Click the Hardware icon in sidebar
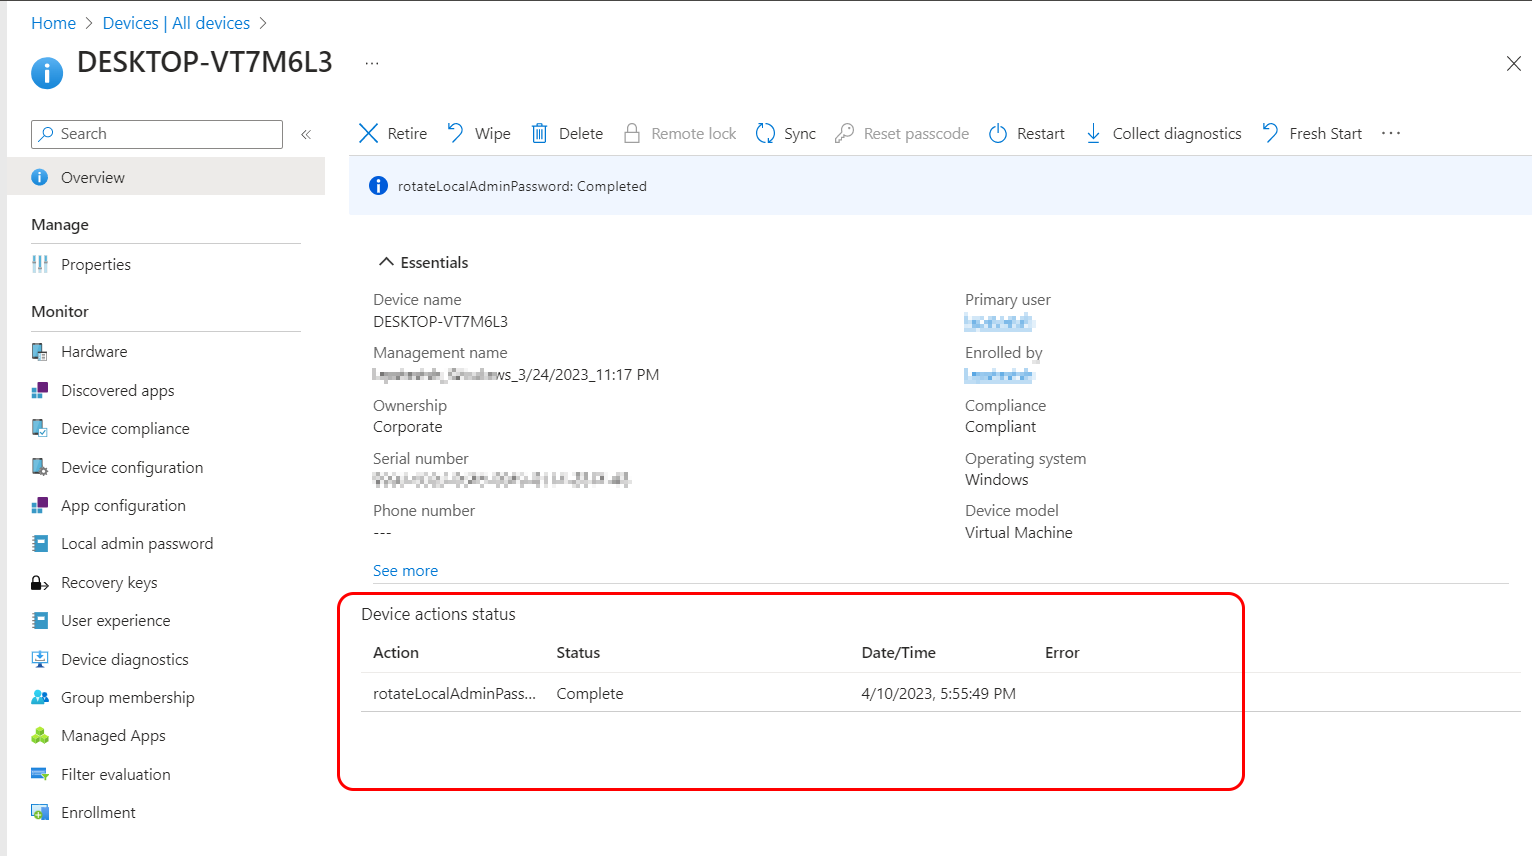 [40, 352]
